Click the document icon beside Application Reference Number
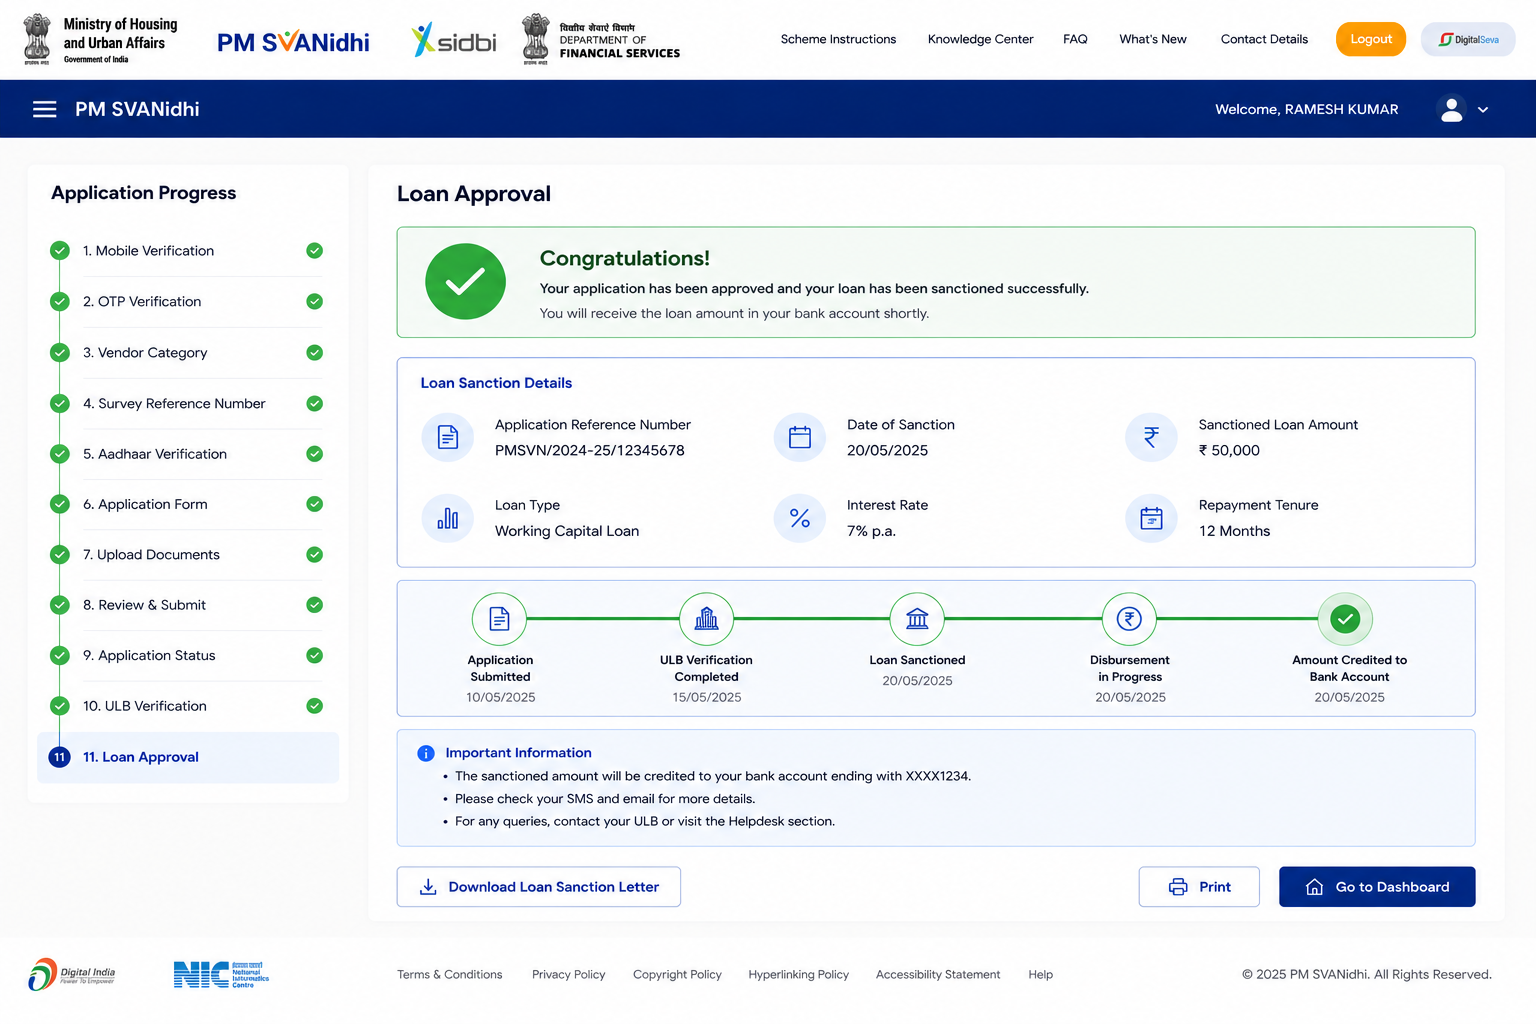 [448, 437]
